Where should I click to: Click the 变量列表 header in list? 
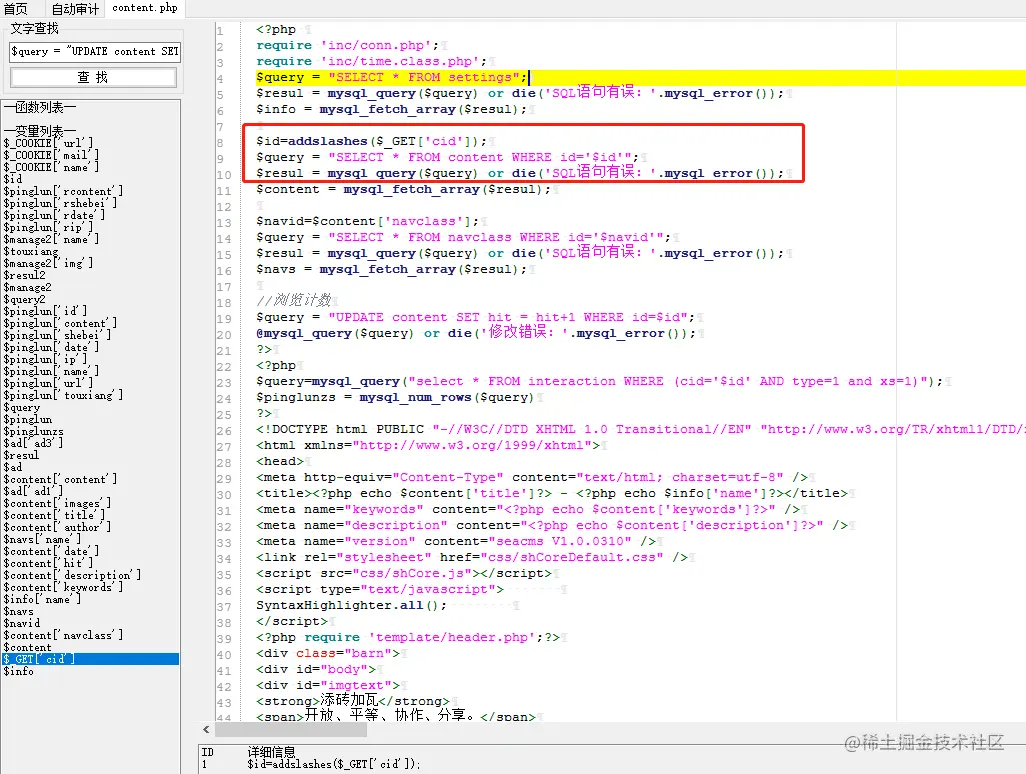40,131
